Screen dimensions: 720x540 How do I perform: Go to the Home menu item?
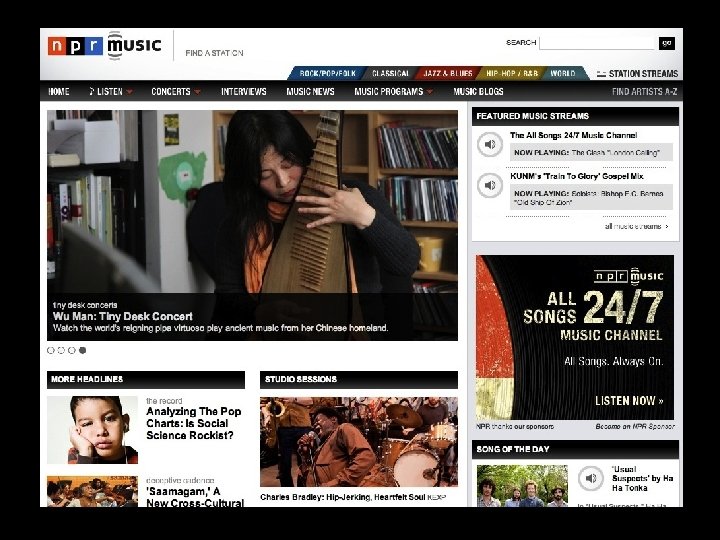click(x=59, y=91)
